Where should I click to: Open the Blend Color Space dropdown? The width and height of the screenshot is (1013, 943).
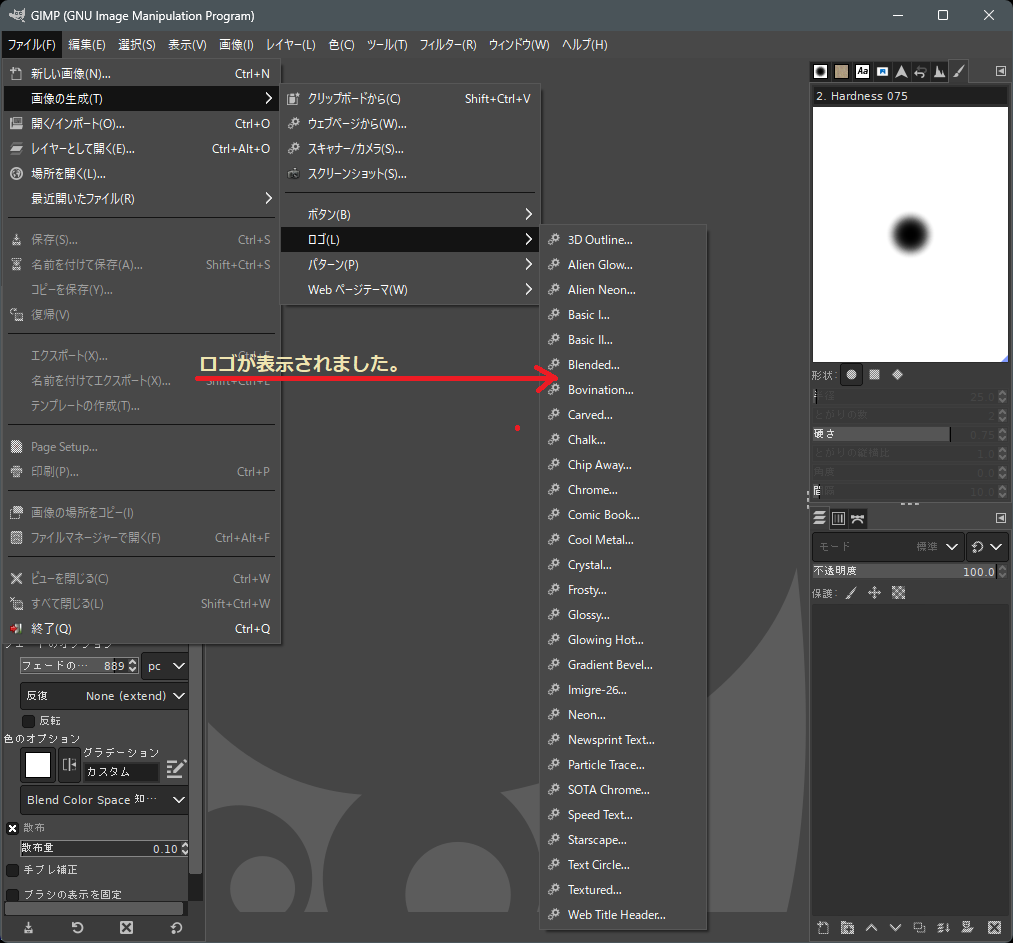[x=105, y=800]
